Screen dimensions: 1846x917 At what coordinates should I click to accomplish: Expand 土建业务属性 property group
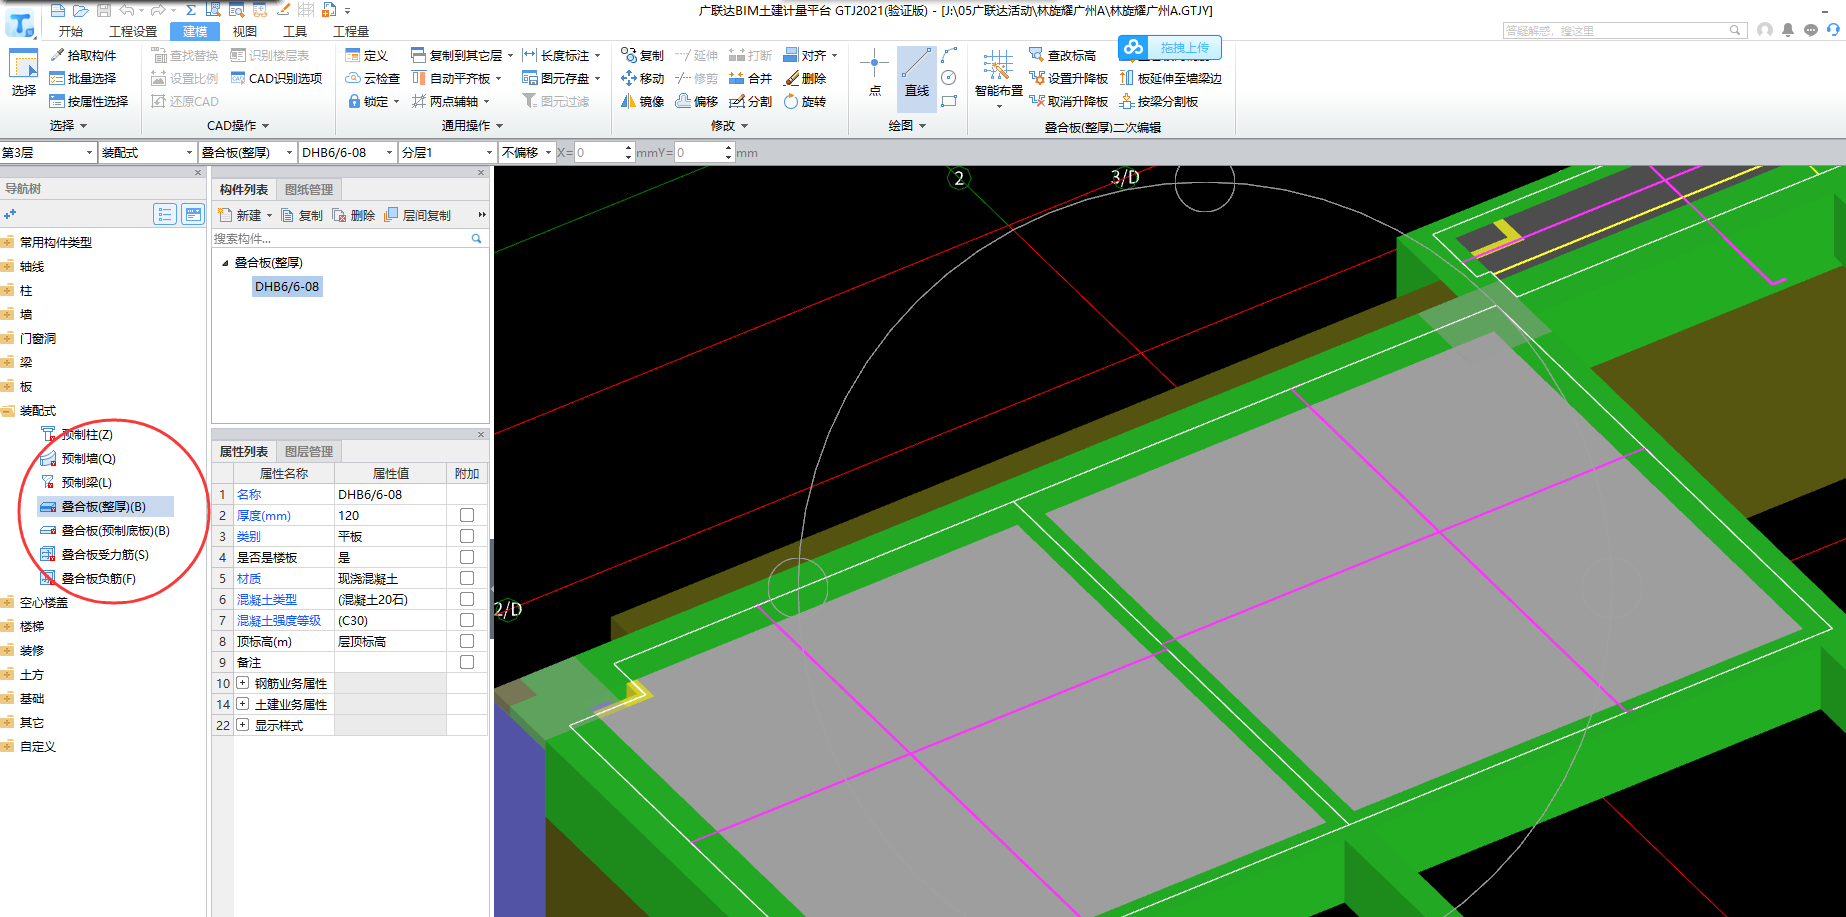click(x=242, y=704)
